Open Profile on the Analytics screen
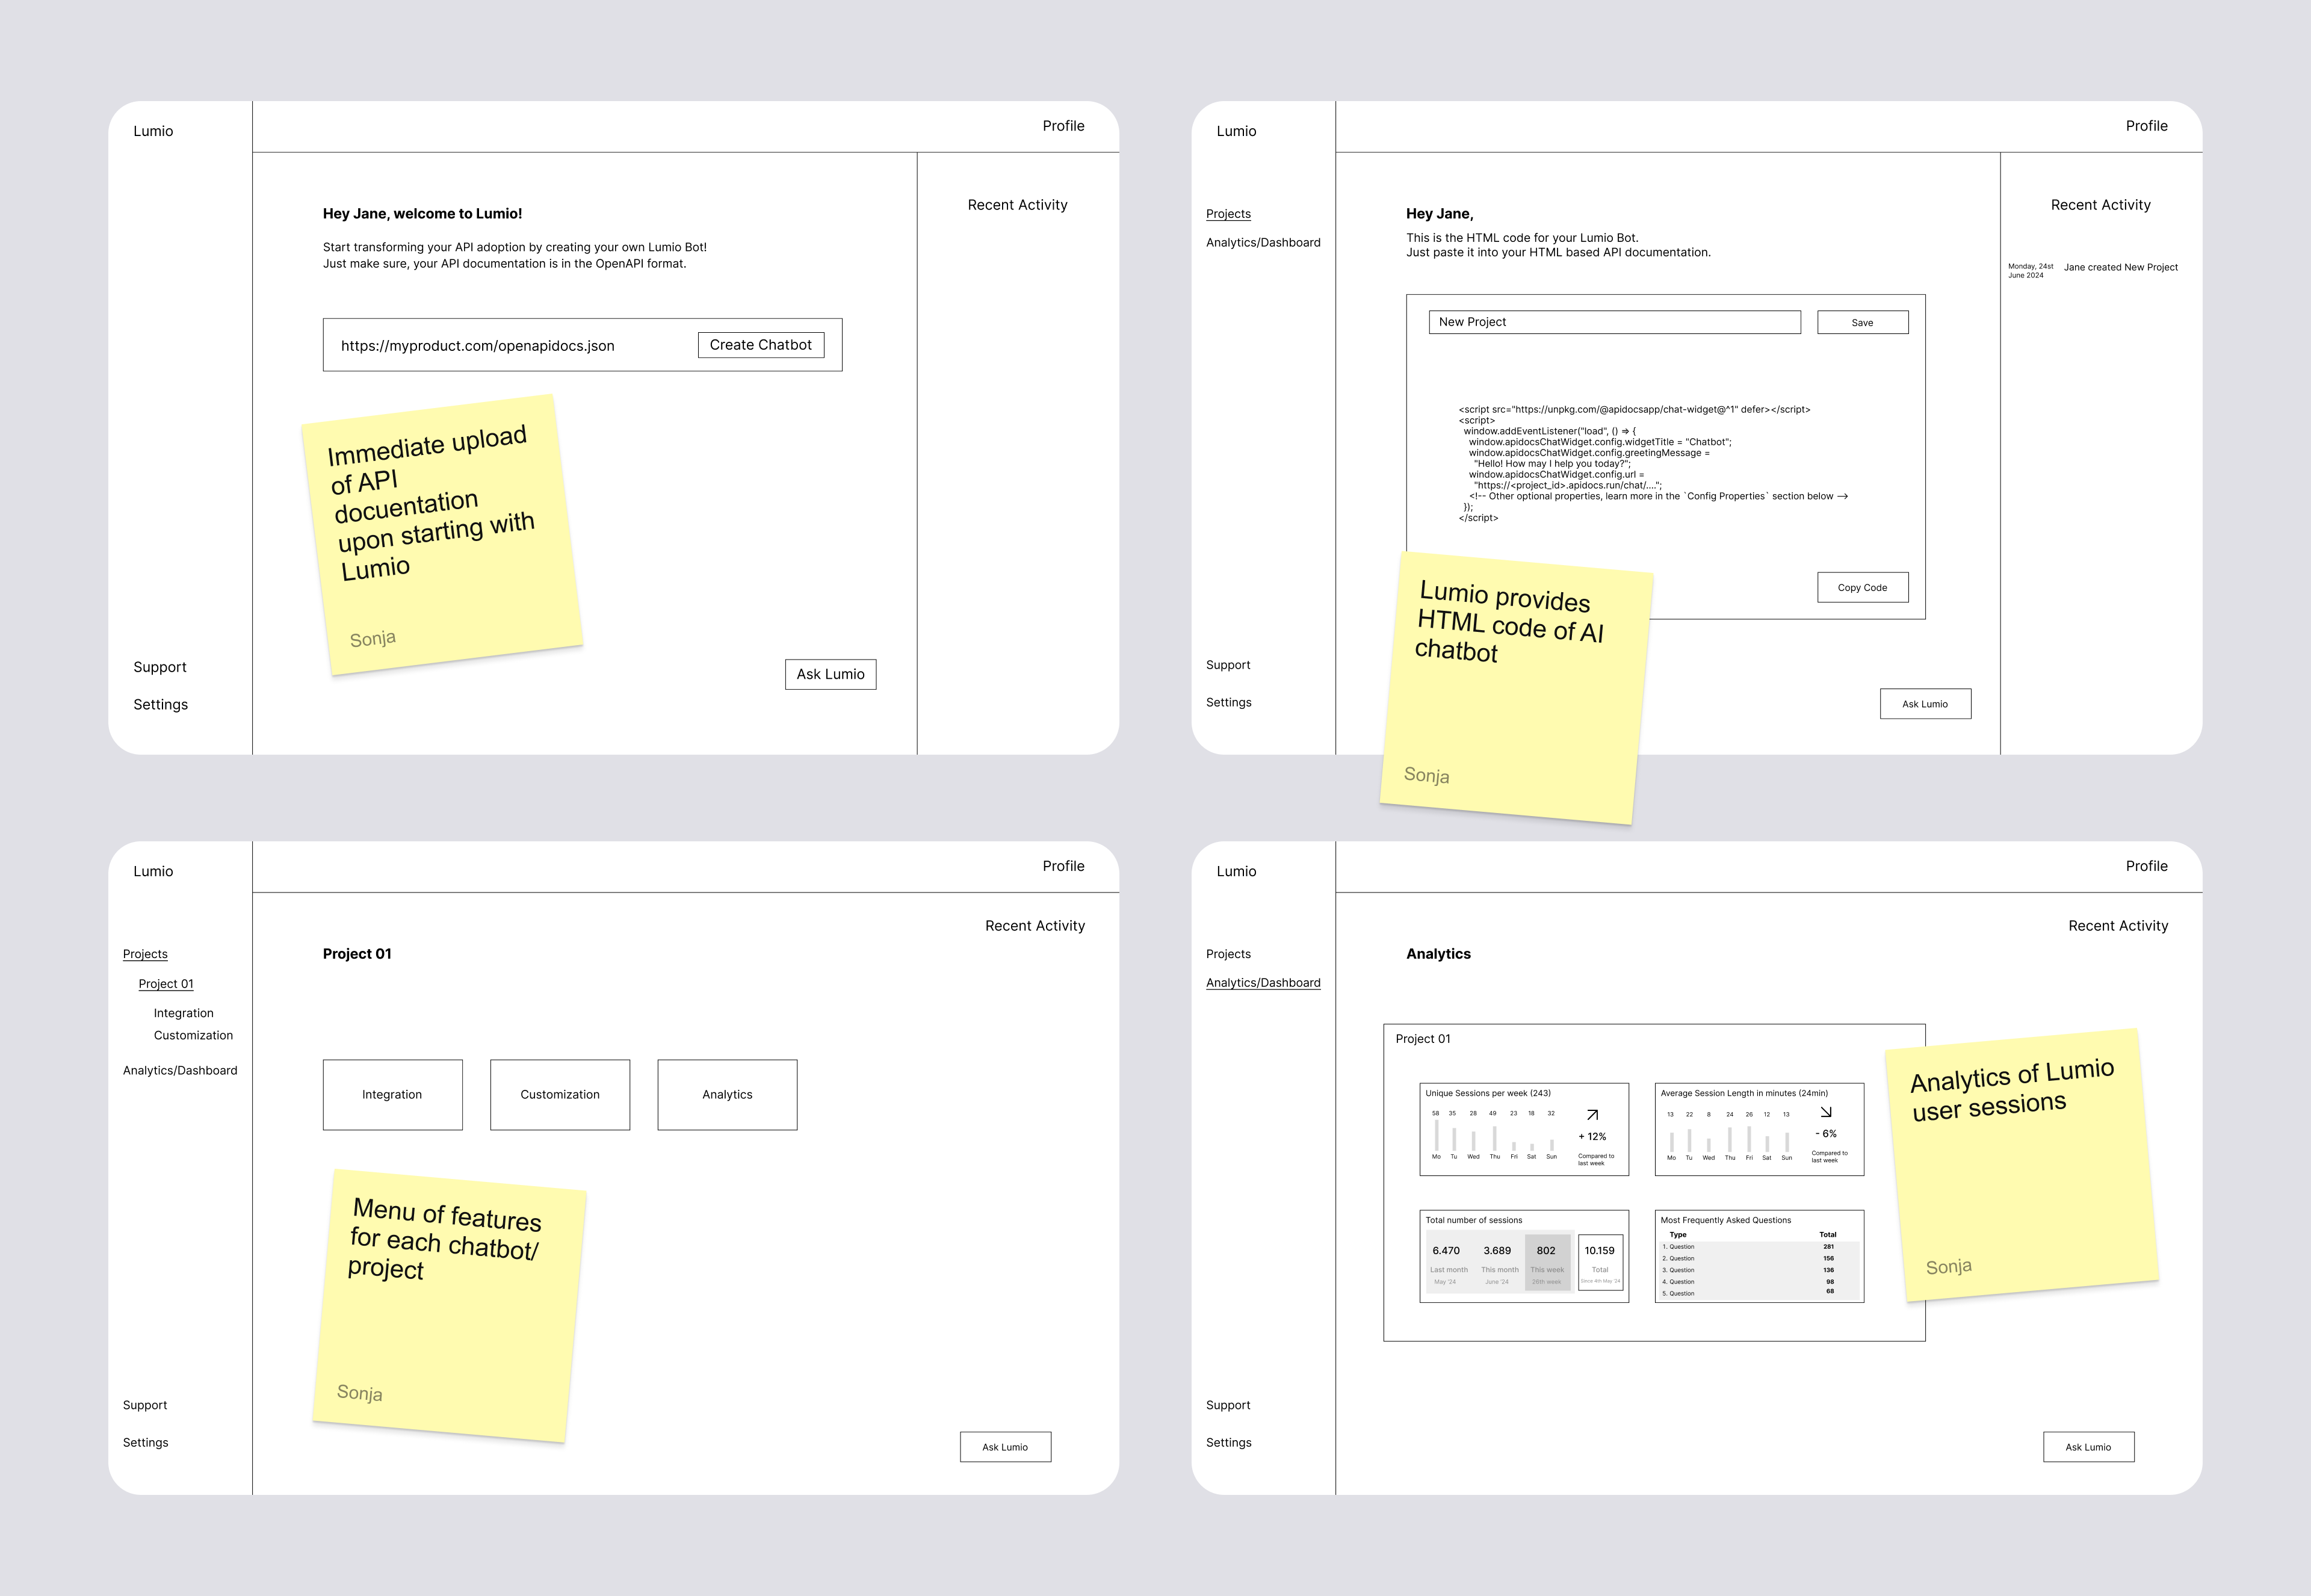This screenshot has height=1596, width=2311. [x=2146, y=866]
